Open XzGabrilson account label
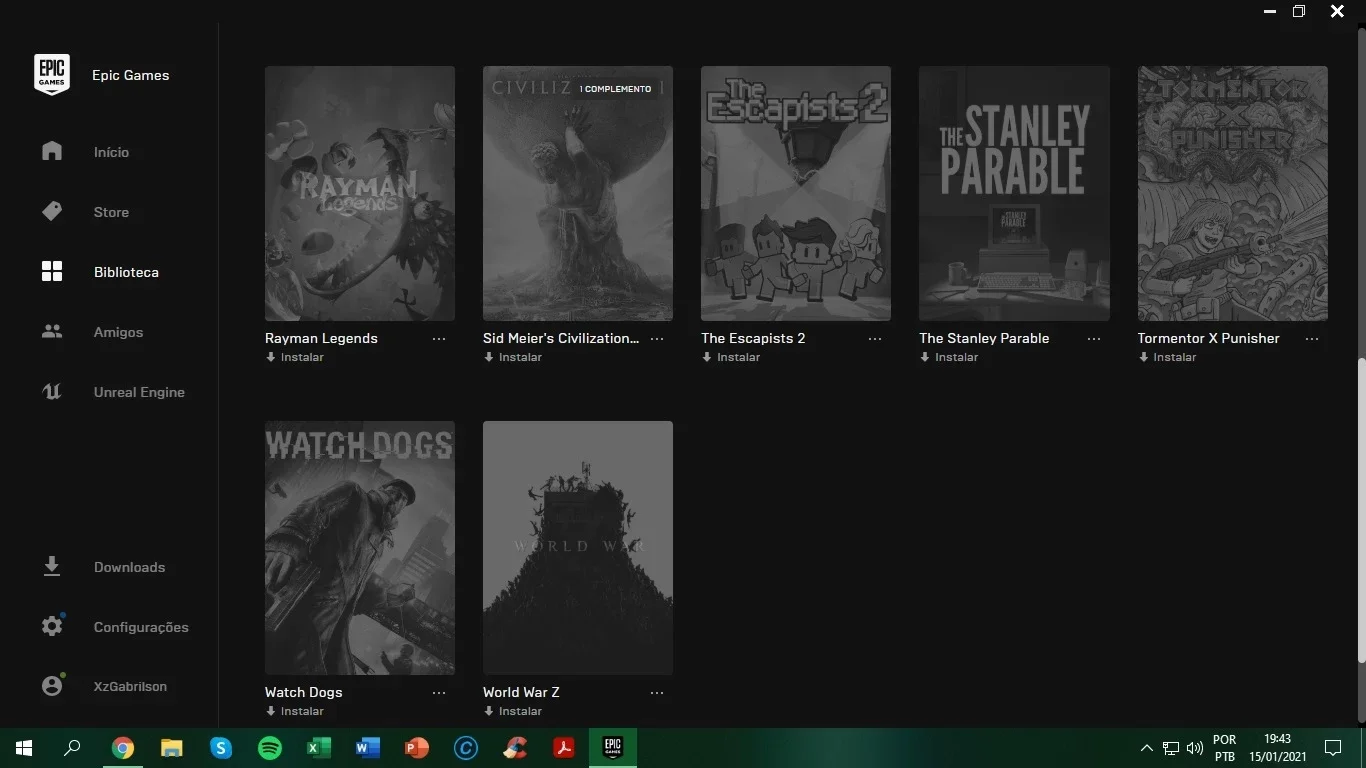This screenshot has height=768, width=1366. pyautogui.click(x=130, y=686)
